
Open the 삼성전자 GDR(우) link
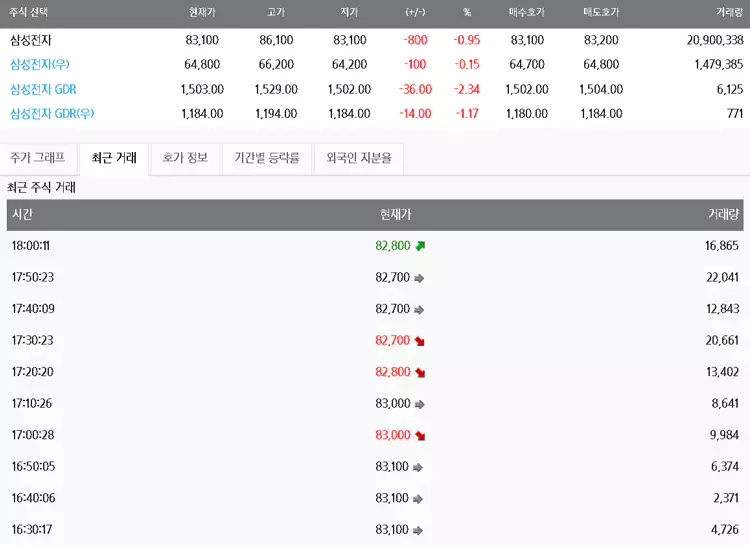point(52,114)
